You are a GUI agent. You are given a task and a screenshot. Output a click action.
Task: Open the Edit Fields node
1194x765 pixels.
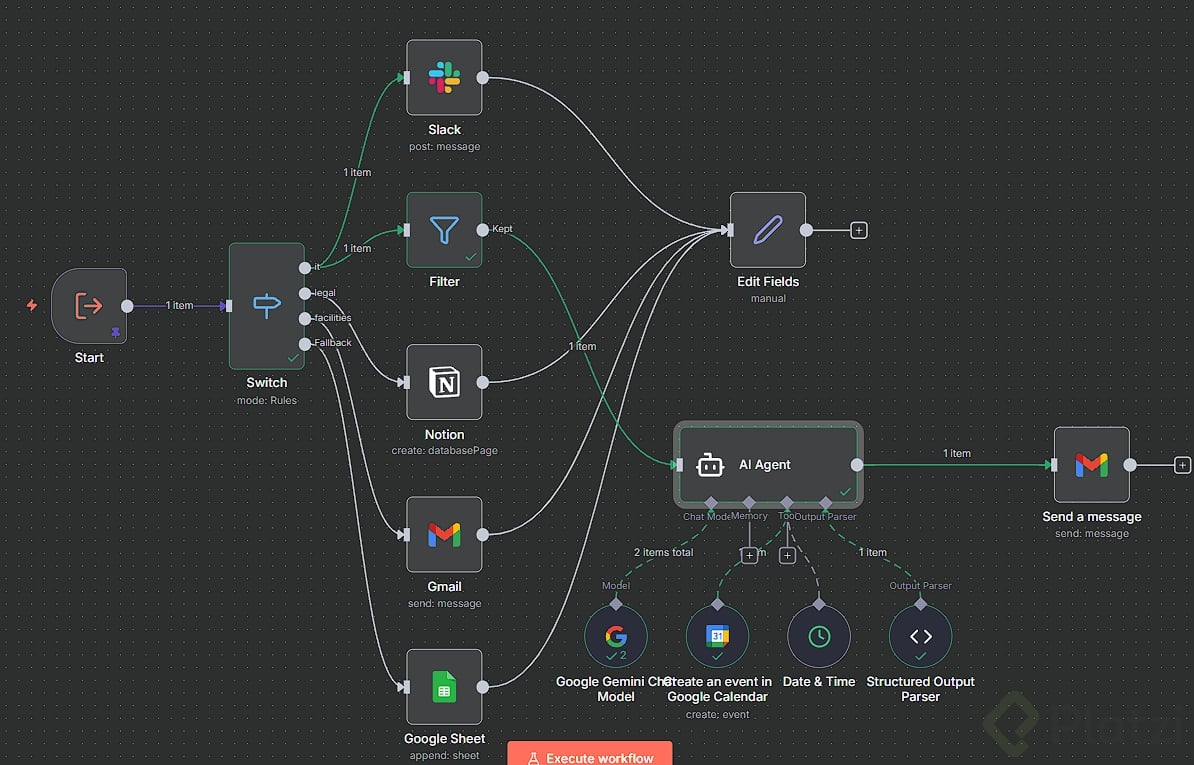coord(768,230)
